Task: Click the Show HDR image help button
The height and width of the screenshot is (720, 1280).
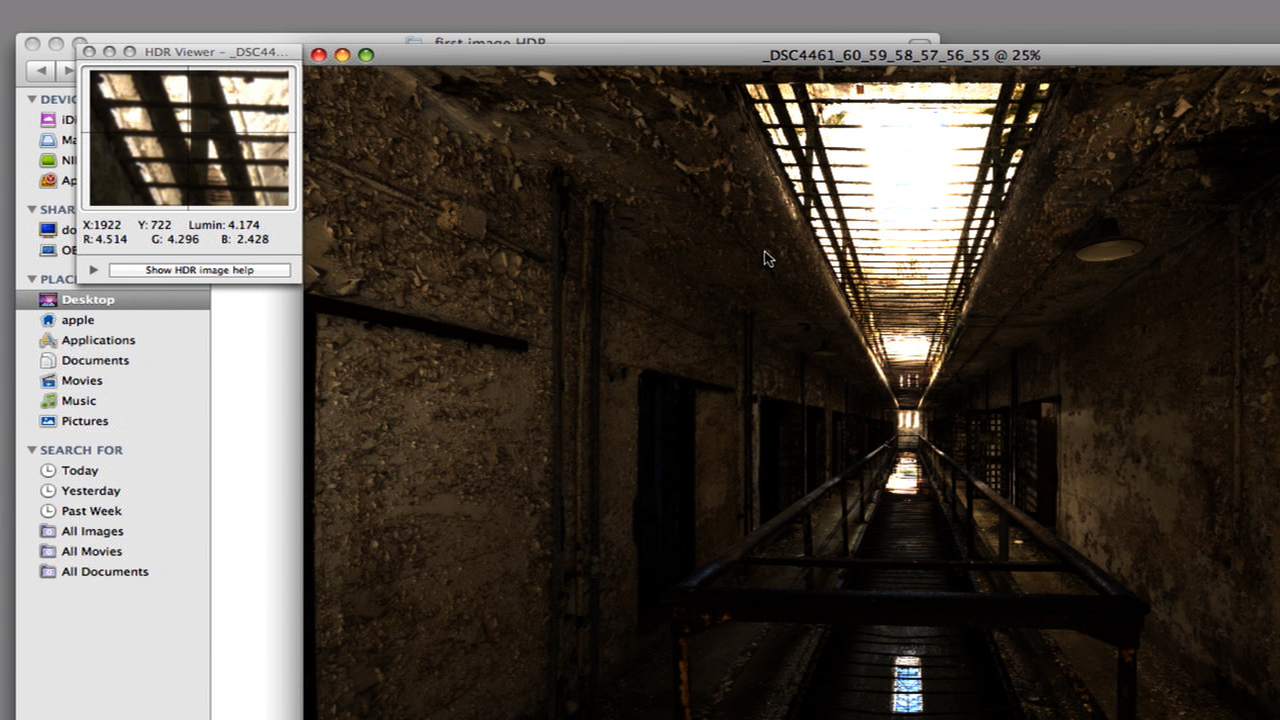Action: pos(200,269)
